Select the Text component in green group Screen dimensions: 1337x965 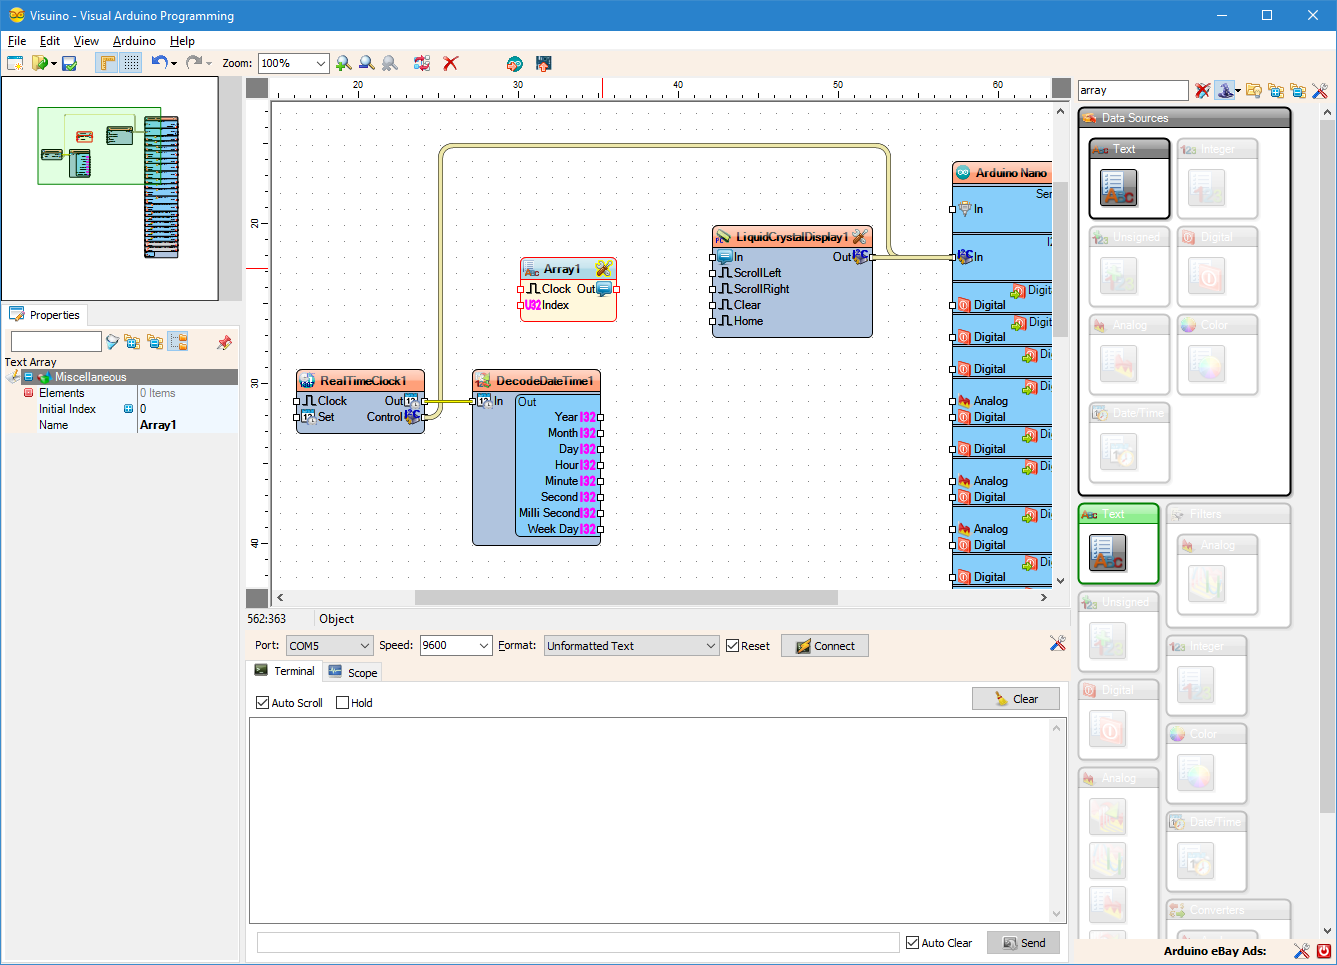[1118, 543]
